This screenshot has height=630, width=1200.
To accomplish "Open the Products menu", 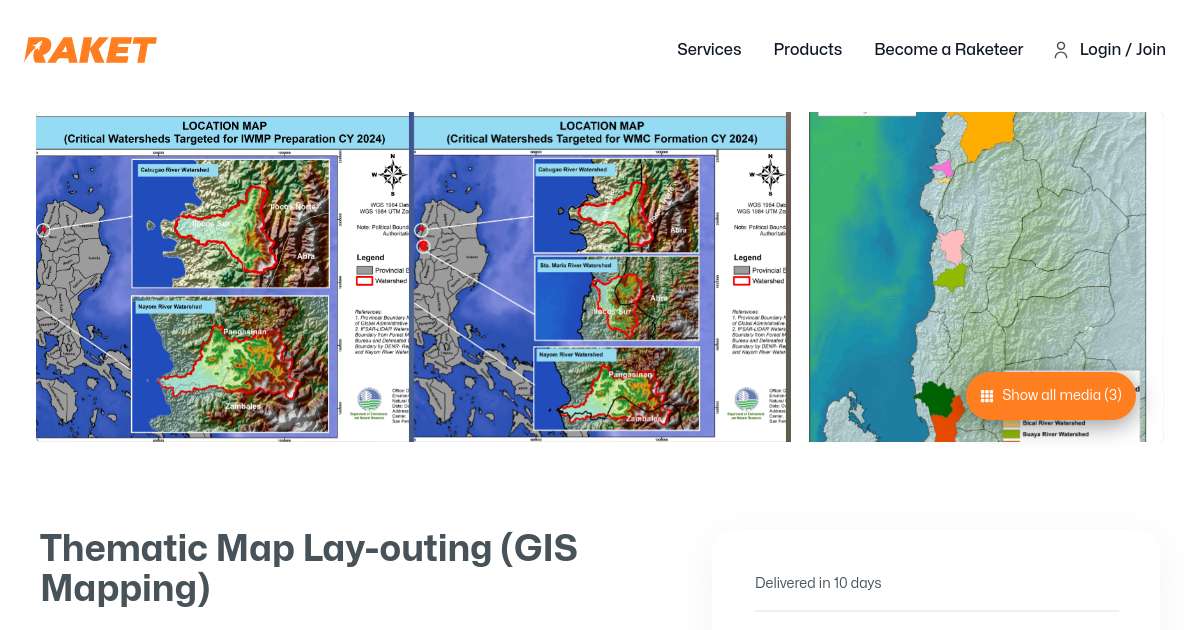I will tap(807, 50).
